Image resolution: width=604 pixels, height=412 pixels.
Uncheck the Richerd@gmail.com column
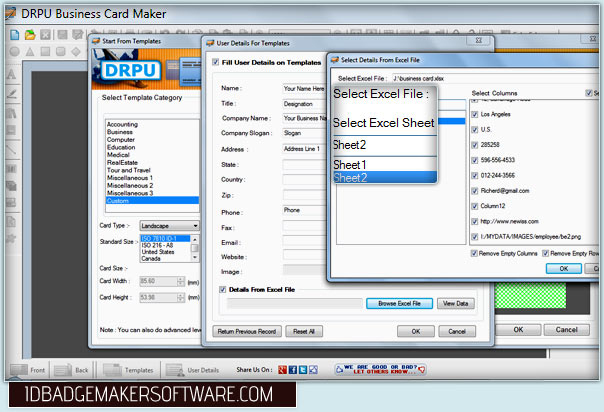(x=475, y=191)
